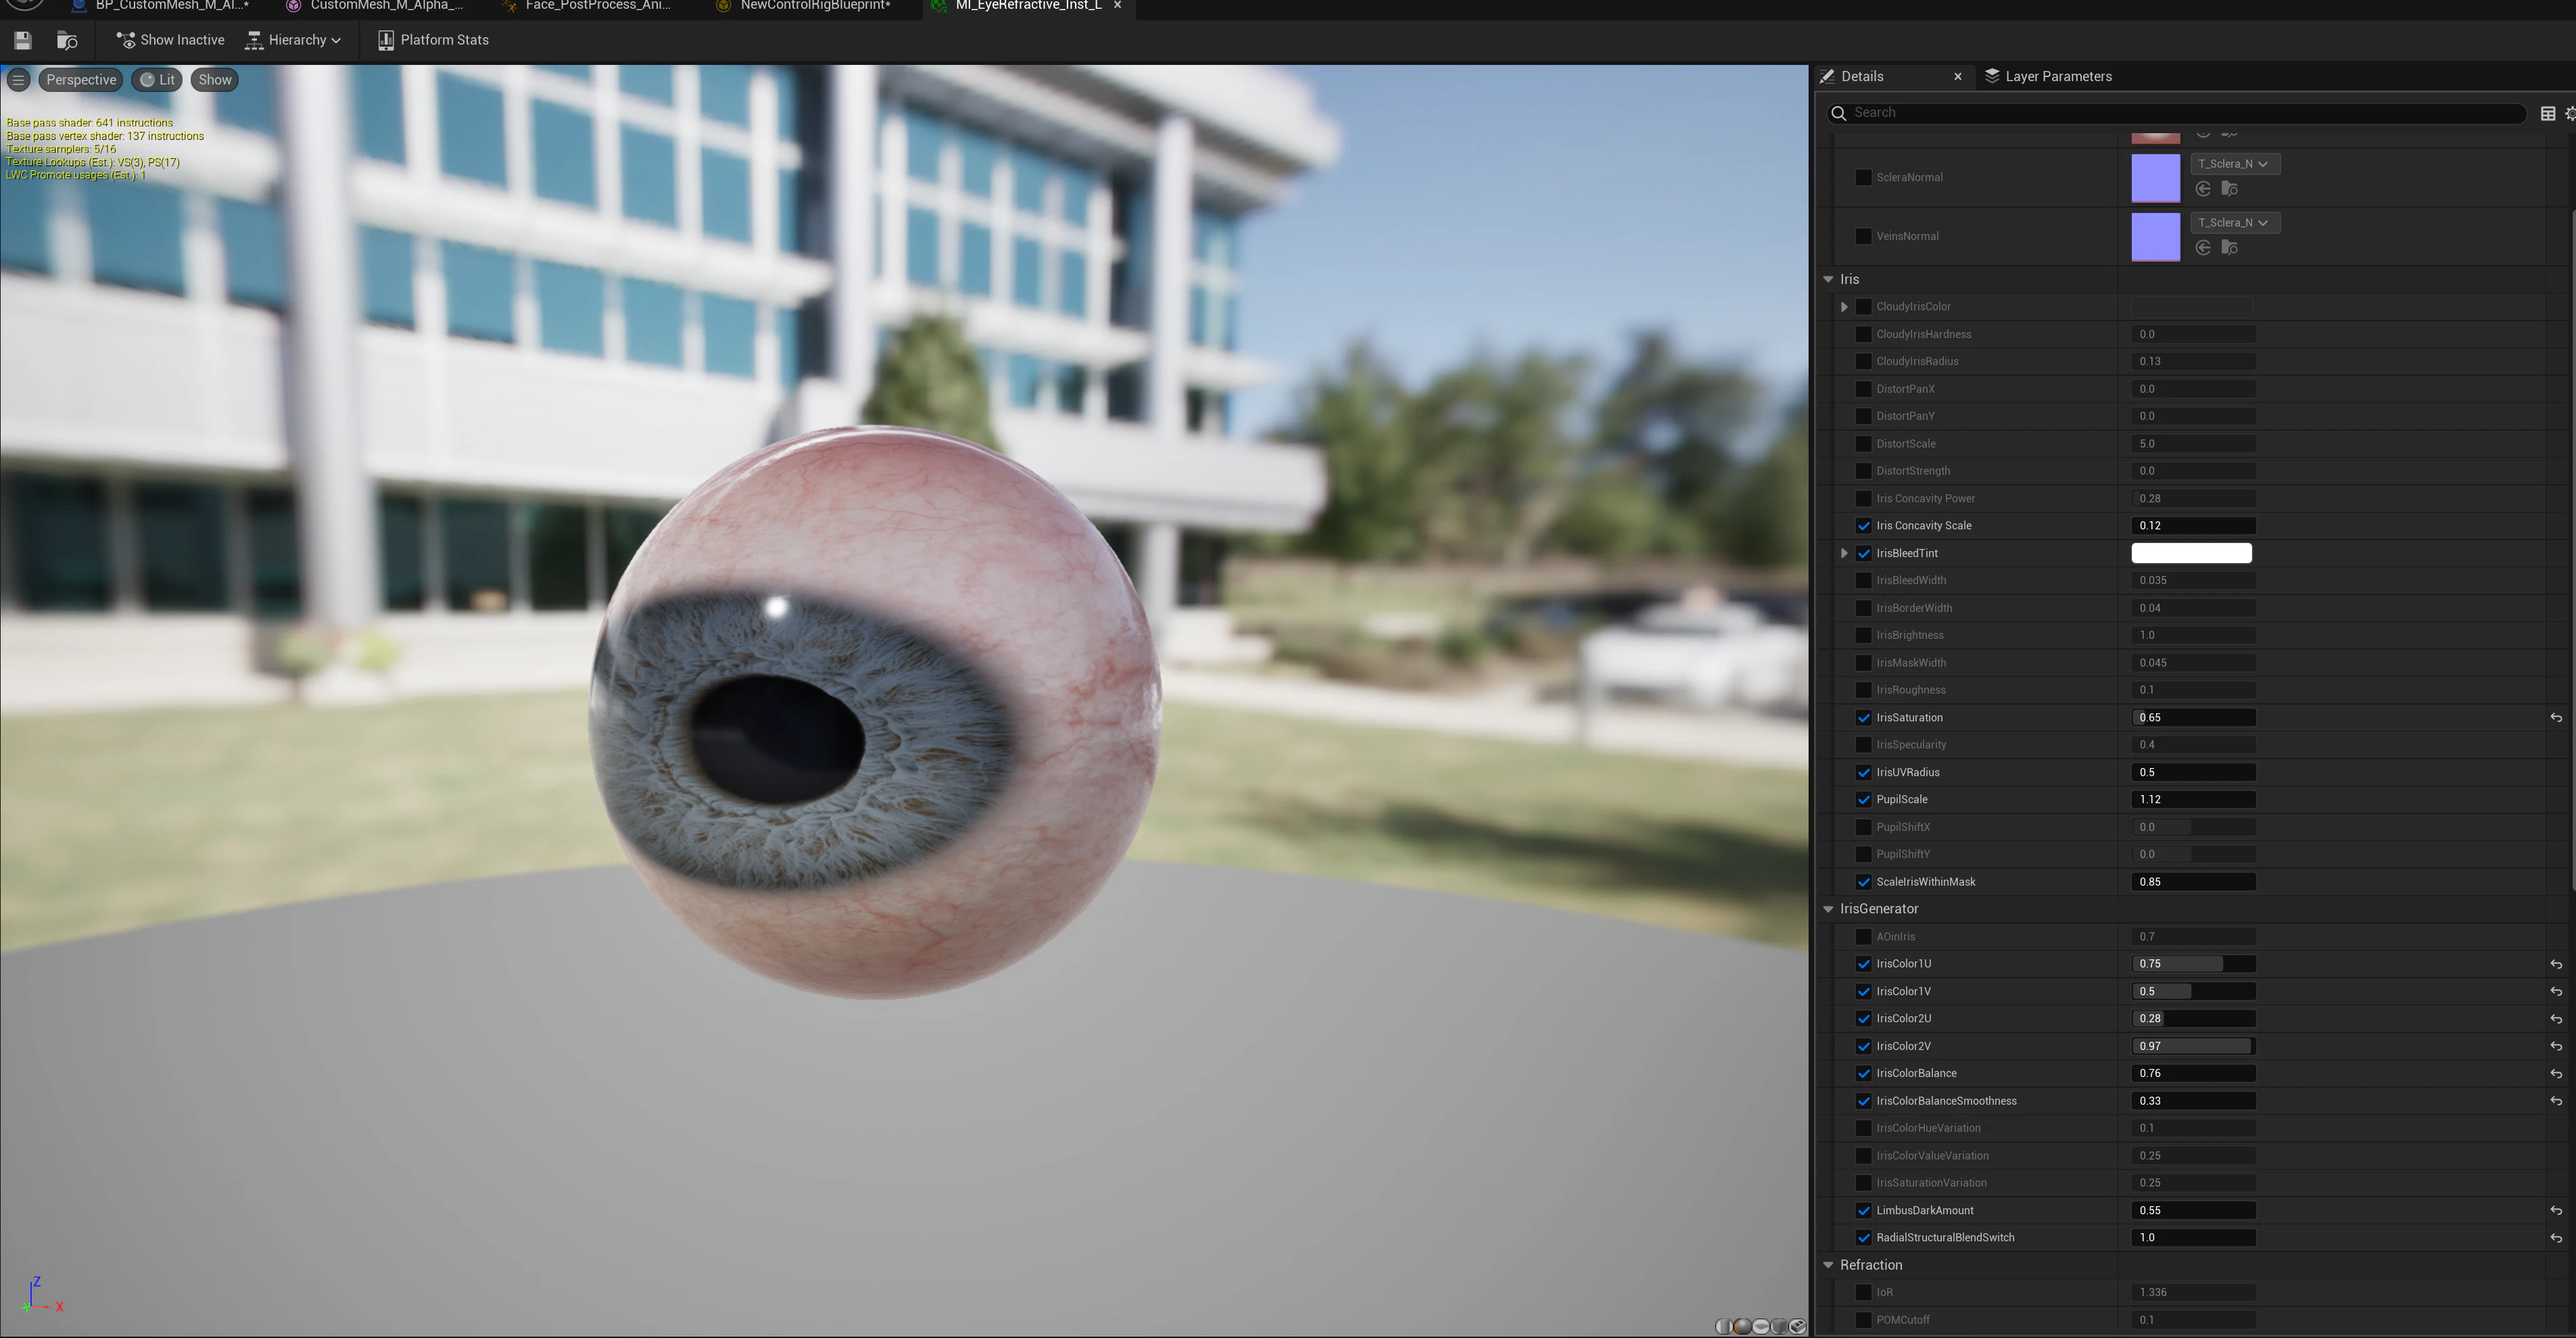Collapse the Iris category
2576x1338 pixels.
(x=1828, y=280)
